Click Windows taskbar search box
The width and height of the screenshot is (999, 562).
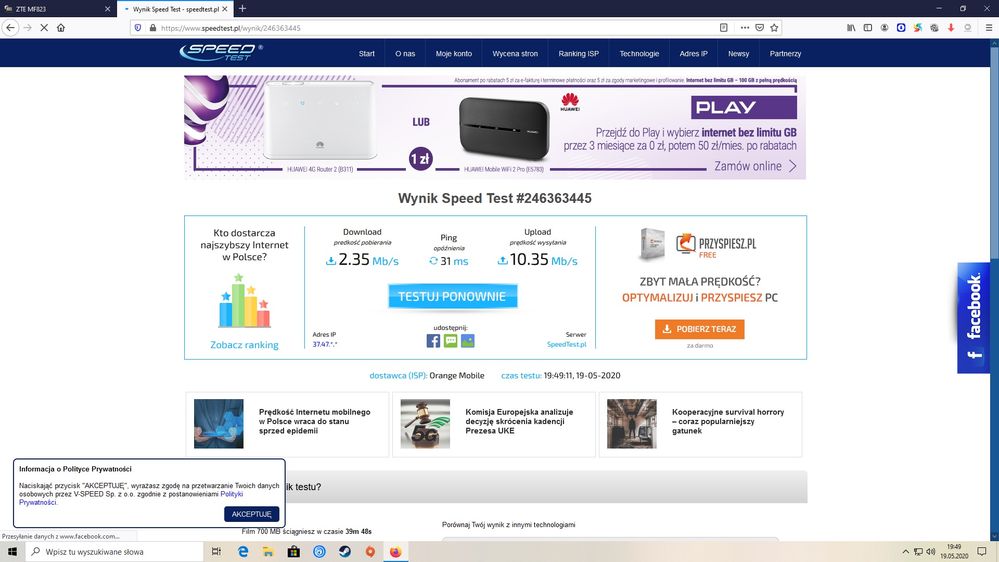(115, 552)
